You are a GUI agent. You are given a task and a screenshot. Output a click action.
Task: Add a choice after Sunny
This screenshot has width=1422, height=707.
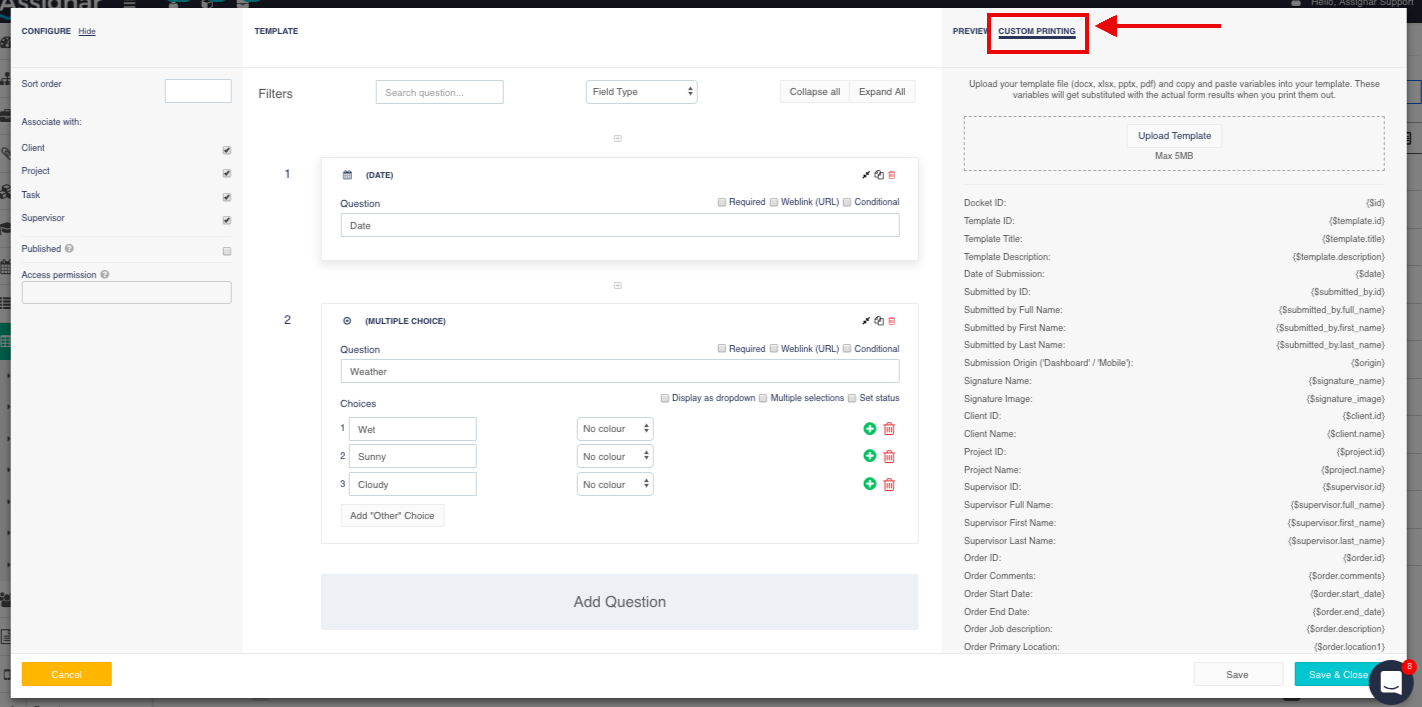(x=870, y=456)
